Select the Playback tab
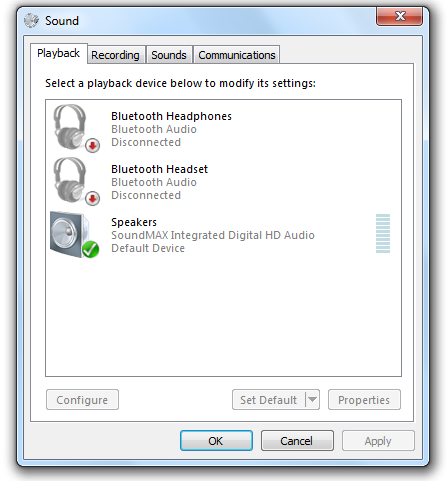 coord(59,53)
